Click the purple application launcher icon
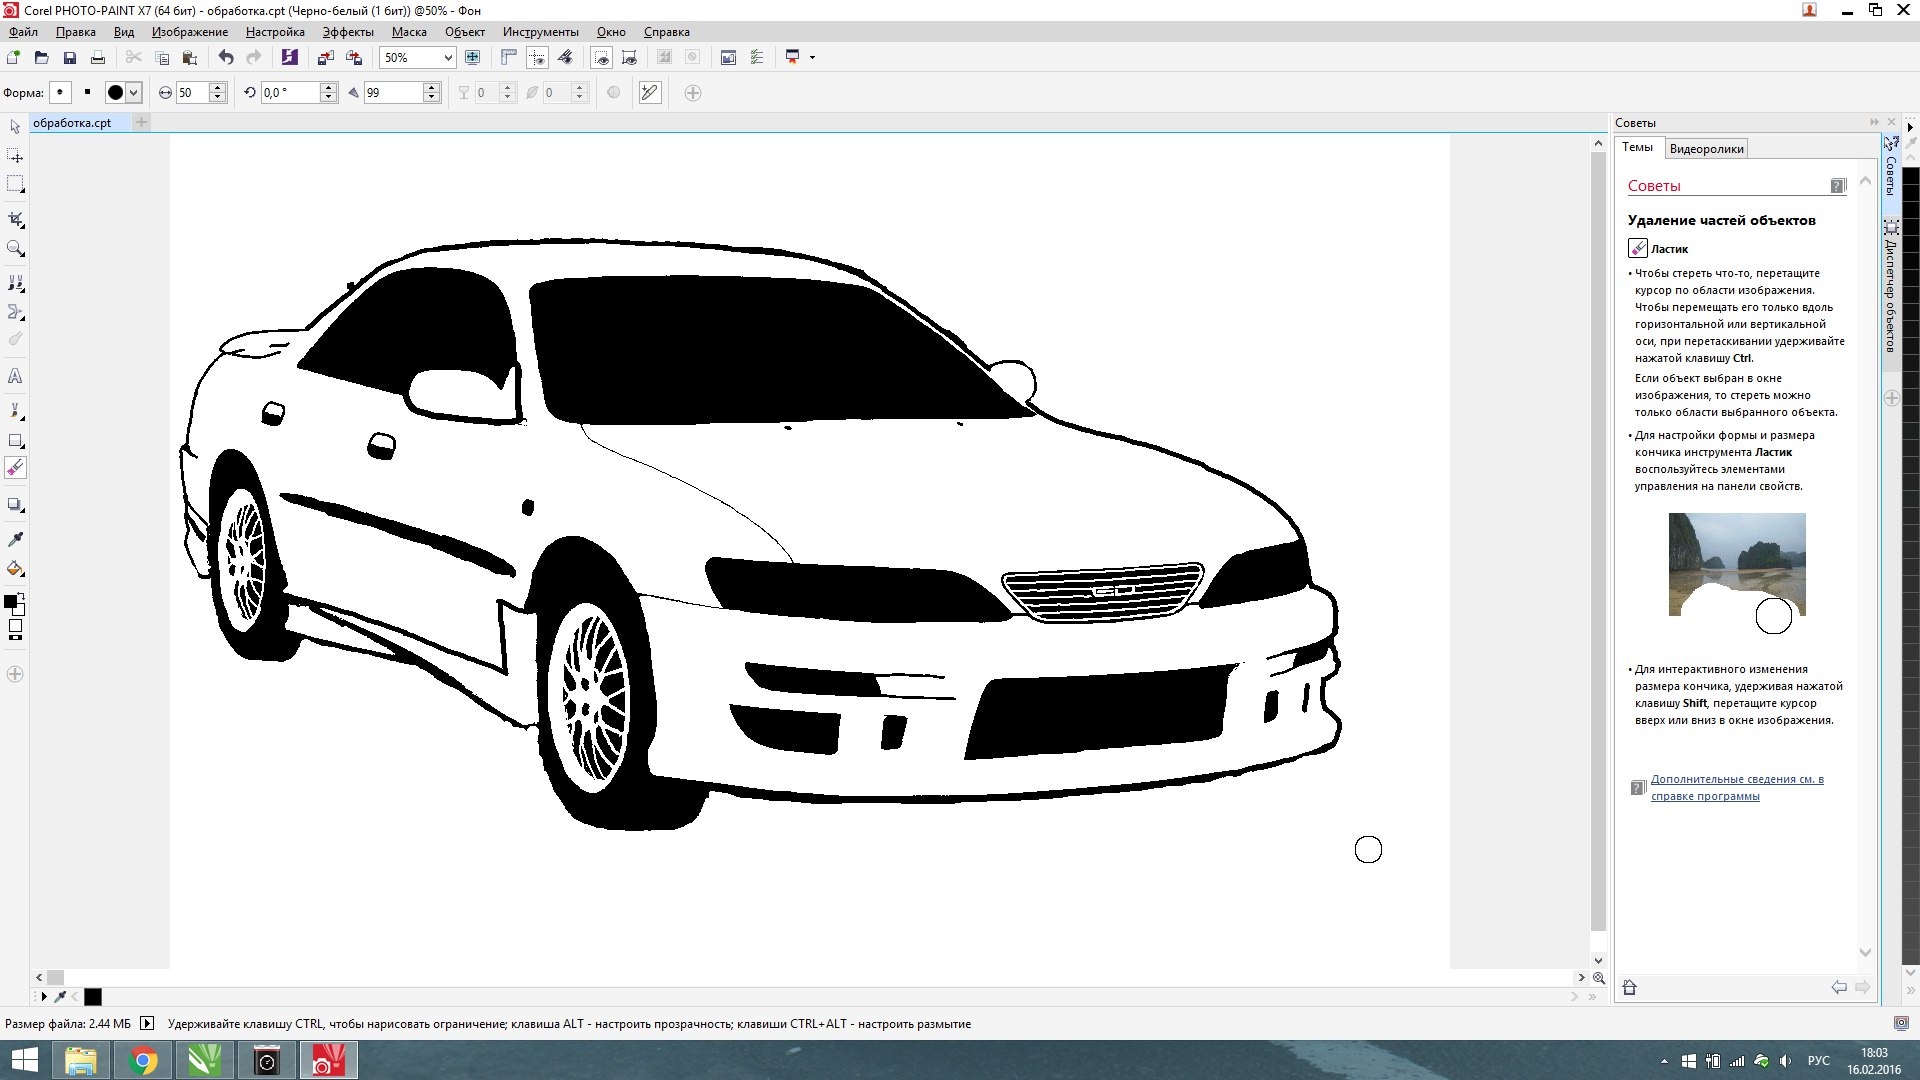The width and height of the screenshot is (1920, 1080). 289,58
